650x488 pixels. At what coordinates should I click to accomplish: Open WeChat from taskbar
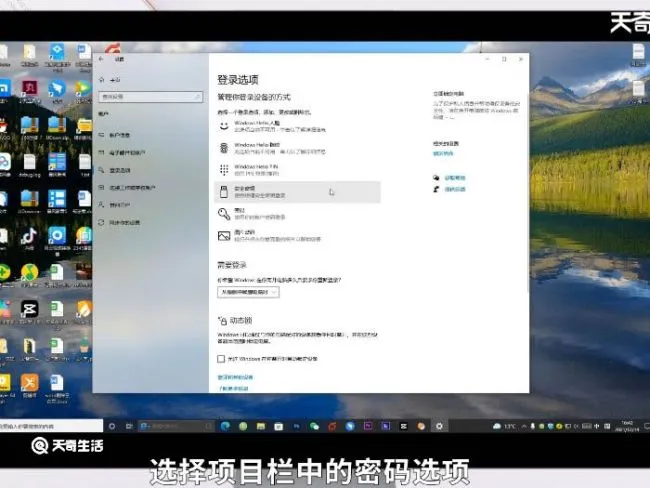click(x=314, y=426)
